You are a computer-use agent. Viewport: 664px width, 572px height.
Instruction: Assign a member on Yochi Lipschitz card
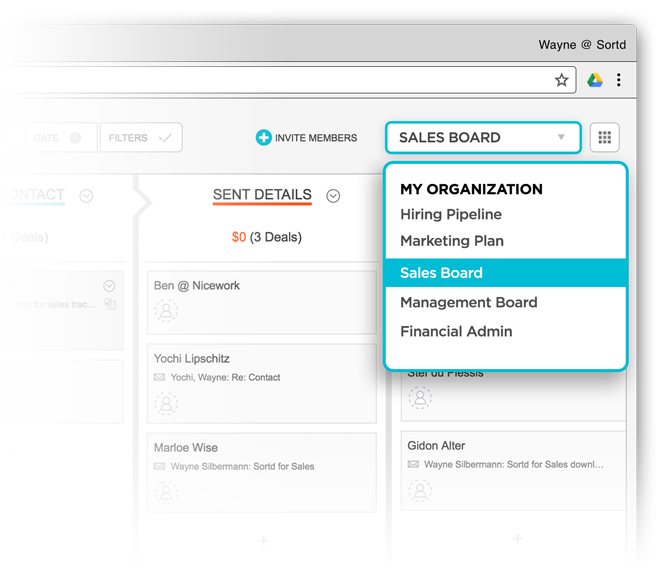[x=166, y=403]
